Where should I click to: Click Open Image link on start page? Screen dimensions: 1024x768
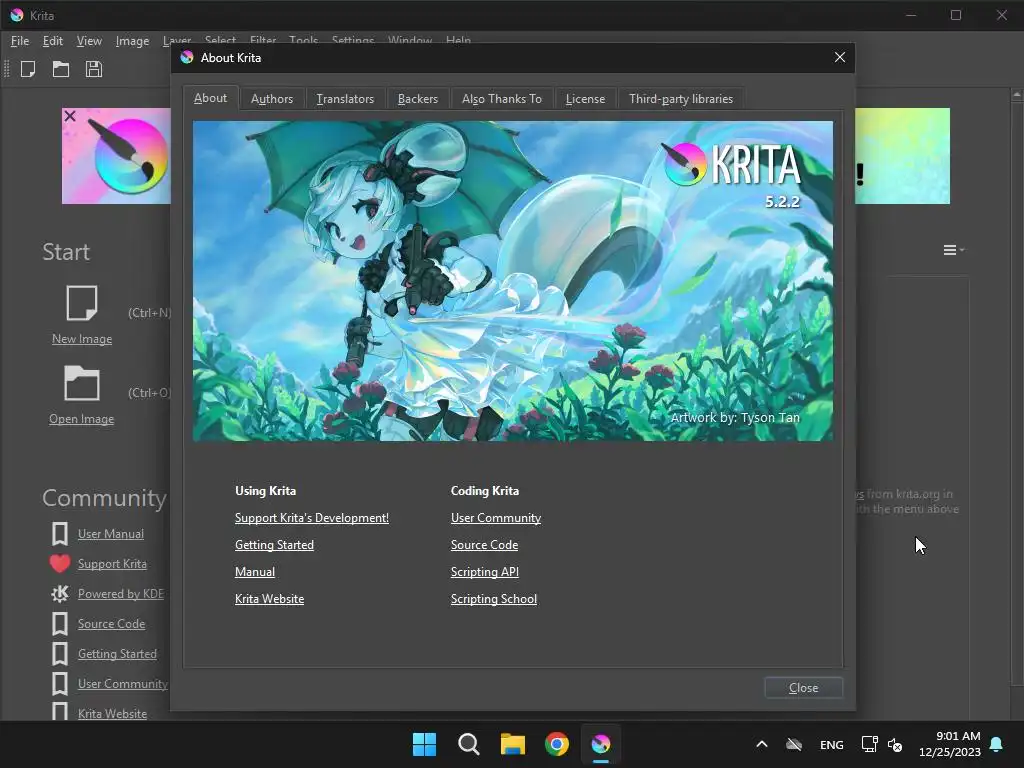click(x=82, y=419)
